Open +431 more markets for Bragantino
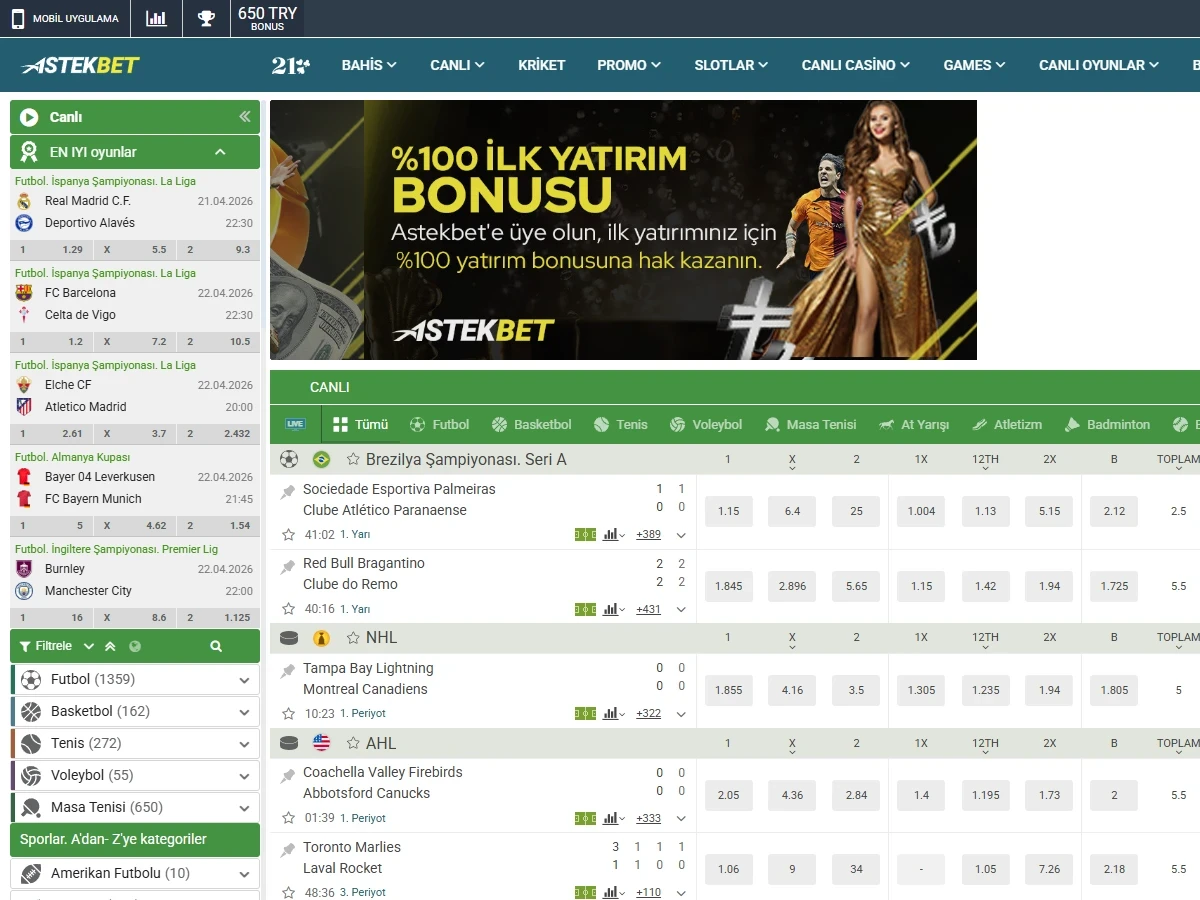The width and height of the screenshot is (1200, 900). pyautogui.click(x=648, y=609)
